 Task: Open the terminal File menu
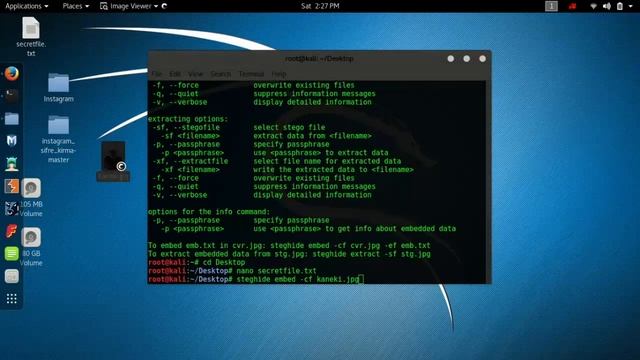pos(157,74)
